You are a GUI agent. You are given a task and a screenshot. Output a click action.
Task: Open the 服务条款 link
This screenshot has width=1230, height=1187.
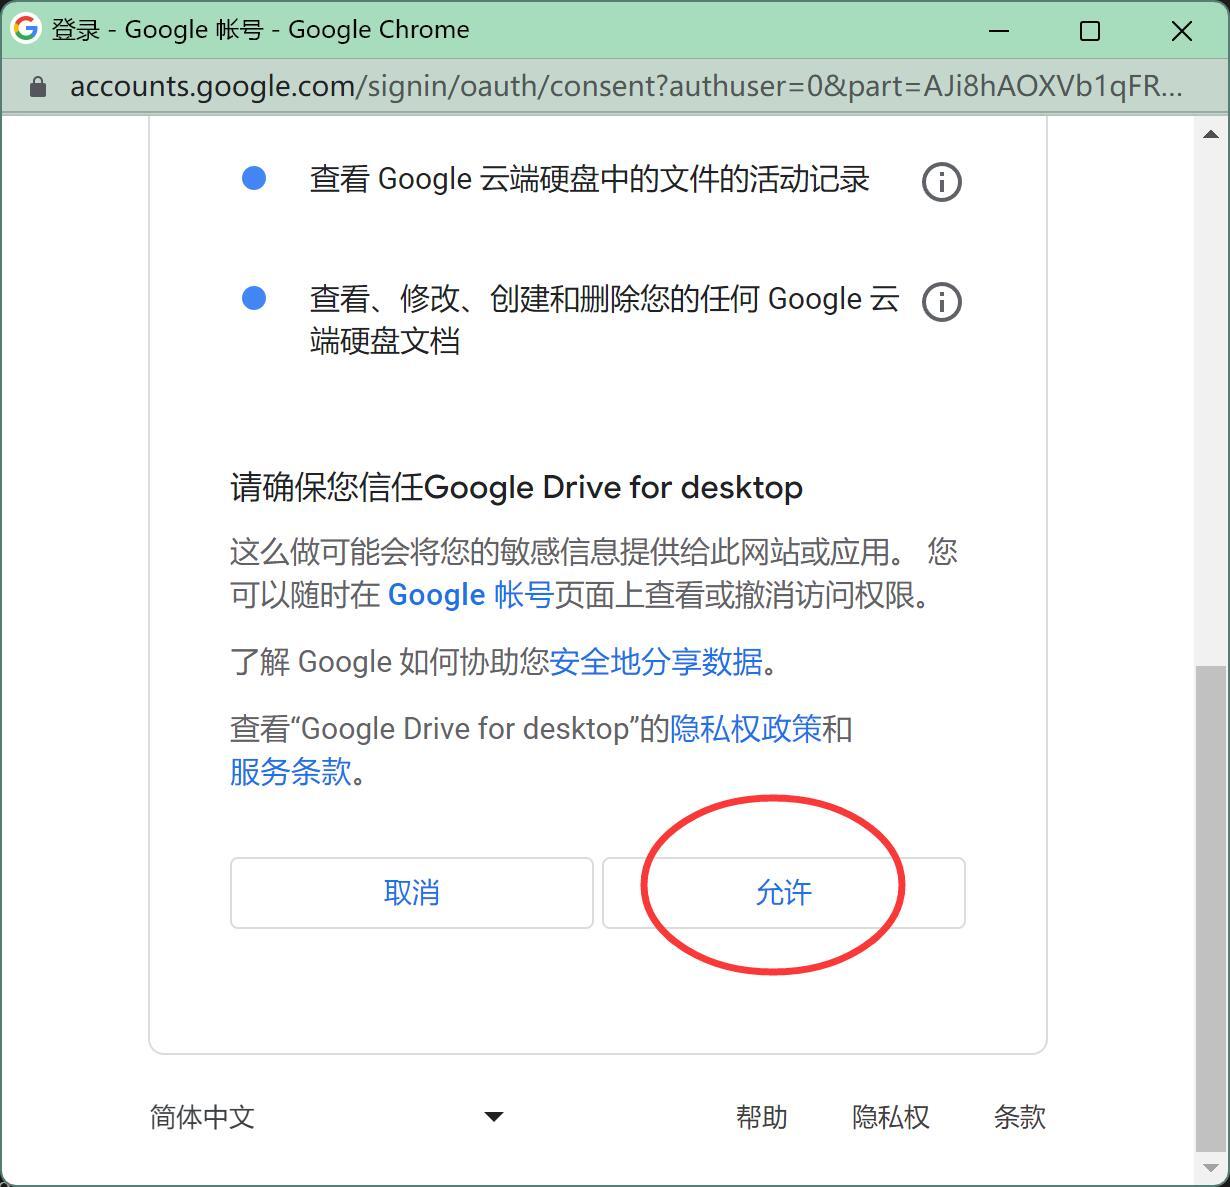(291, 772)
